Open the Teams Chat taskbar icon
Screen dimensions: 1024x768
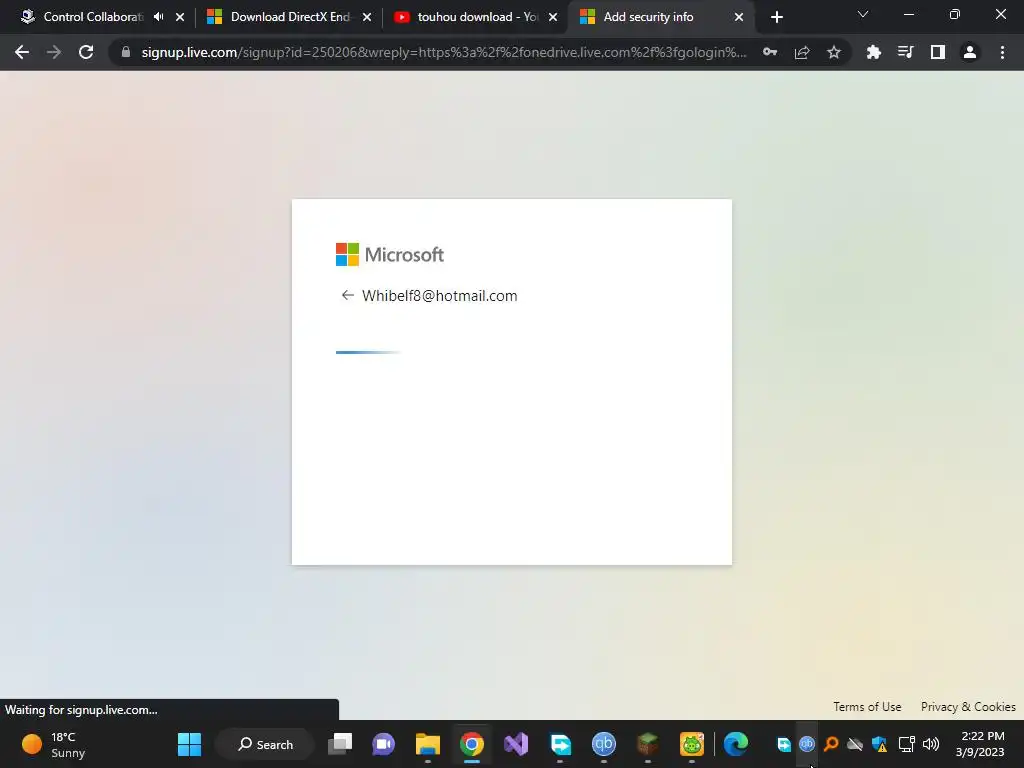pos(384,744)
